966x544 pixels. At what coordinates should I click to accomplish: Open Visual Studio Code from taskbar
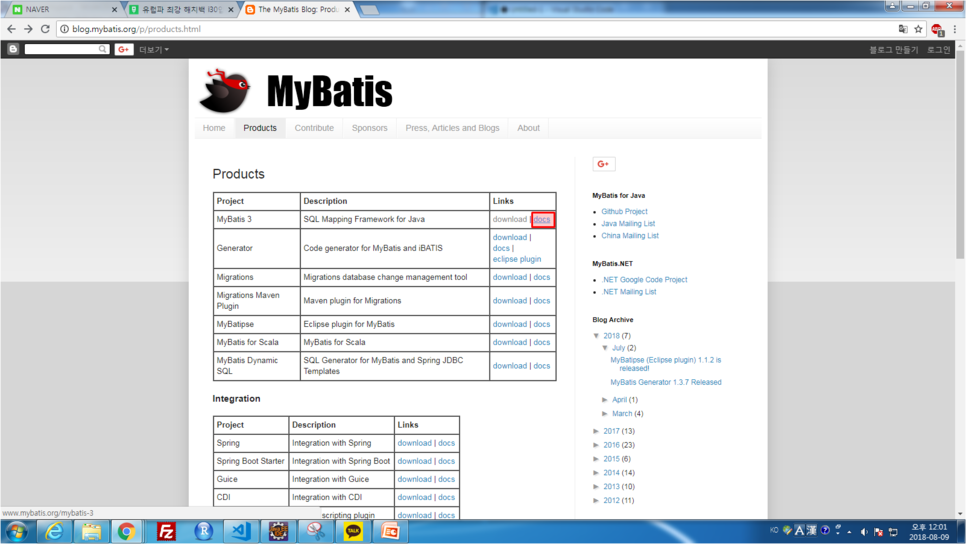241,532
